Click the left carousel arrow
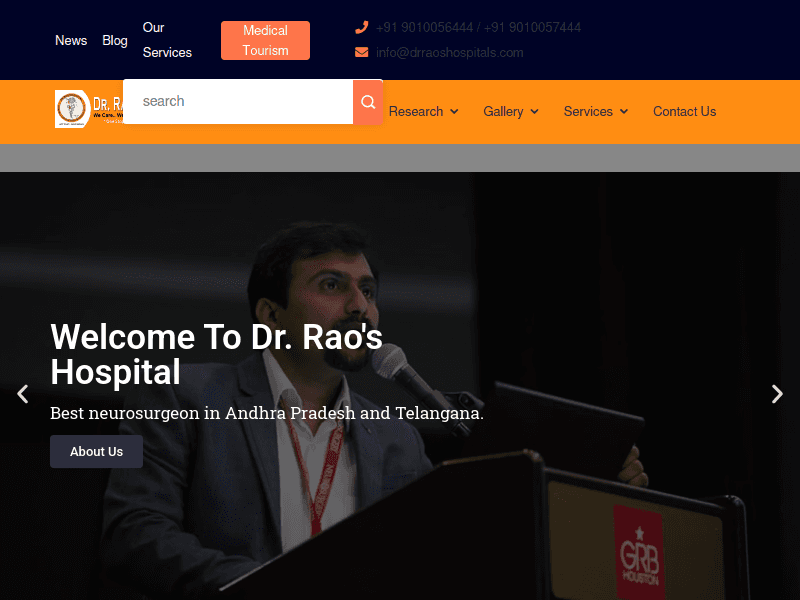The height and width of the screenshot is (600, 800). tap(22, 394)
